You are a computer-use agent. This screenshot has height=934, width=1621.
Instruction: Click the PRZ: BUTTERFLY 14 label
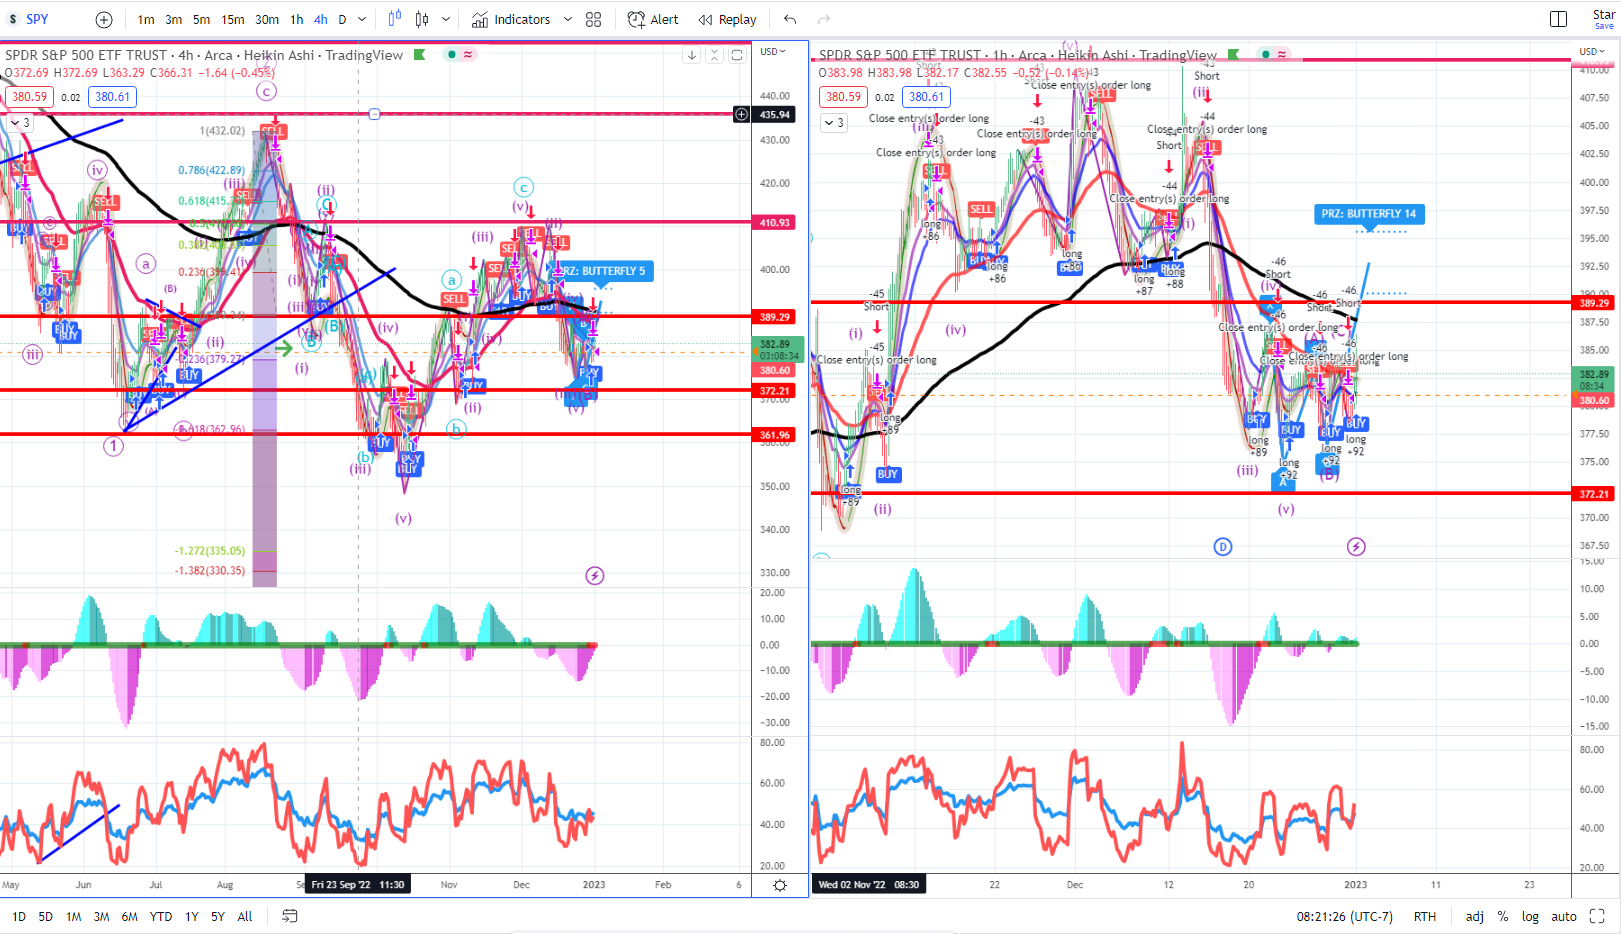(x=1368, y=214)
